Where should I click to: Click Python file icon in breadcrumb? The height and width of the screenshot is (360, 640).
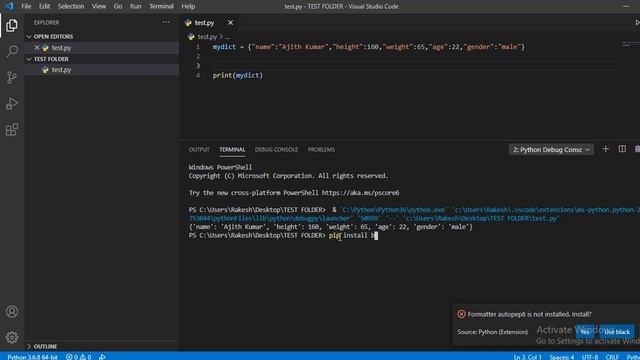[191, 37]
